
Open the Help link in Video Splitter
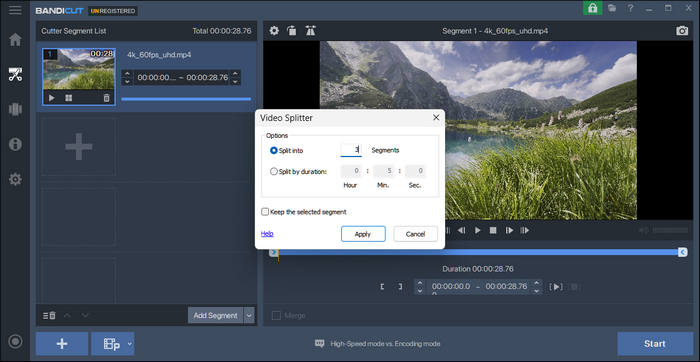(x=267, y=234)
